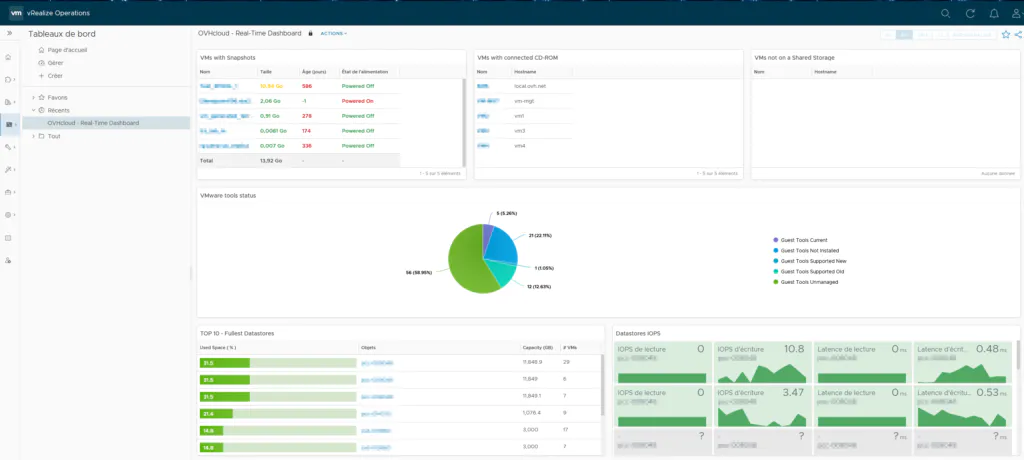Expand the Tout folder node
The height and width of the screenshot is (460, 1024).
[x=33, y=136]
